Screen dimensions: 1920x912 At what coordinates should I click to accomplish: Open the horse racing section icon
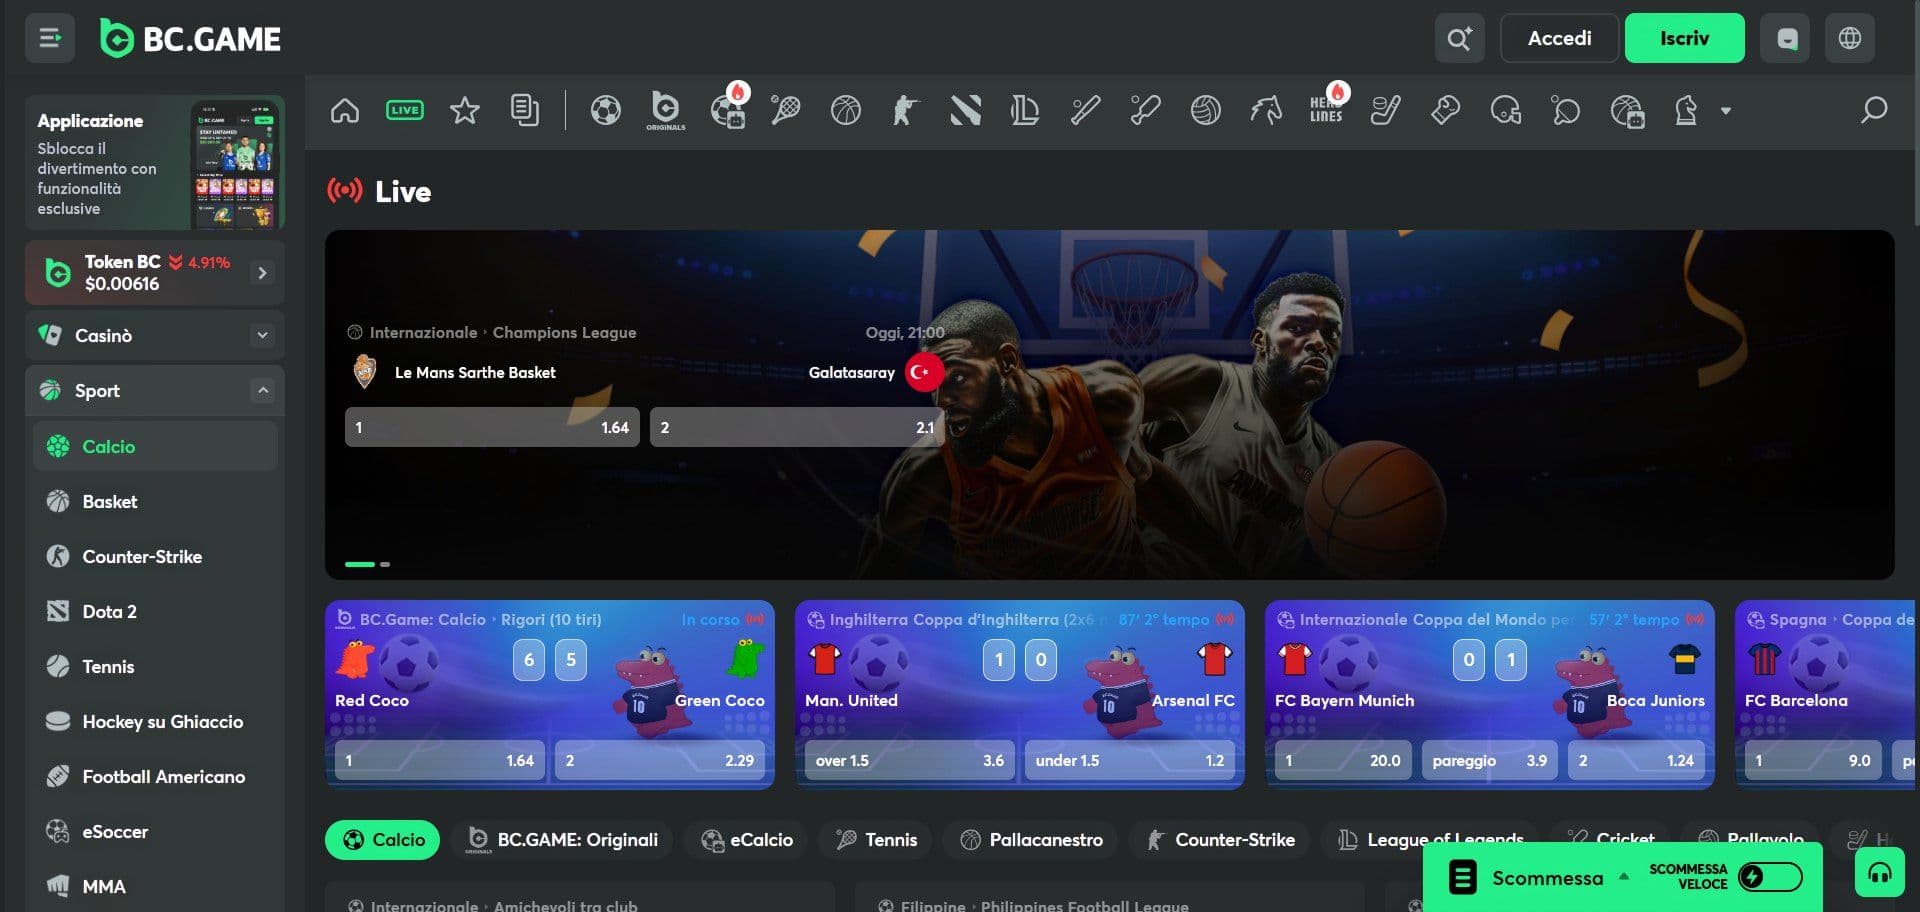click(x=1266, y=111)
